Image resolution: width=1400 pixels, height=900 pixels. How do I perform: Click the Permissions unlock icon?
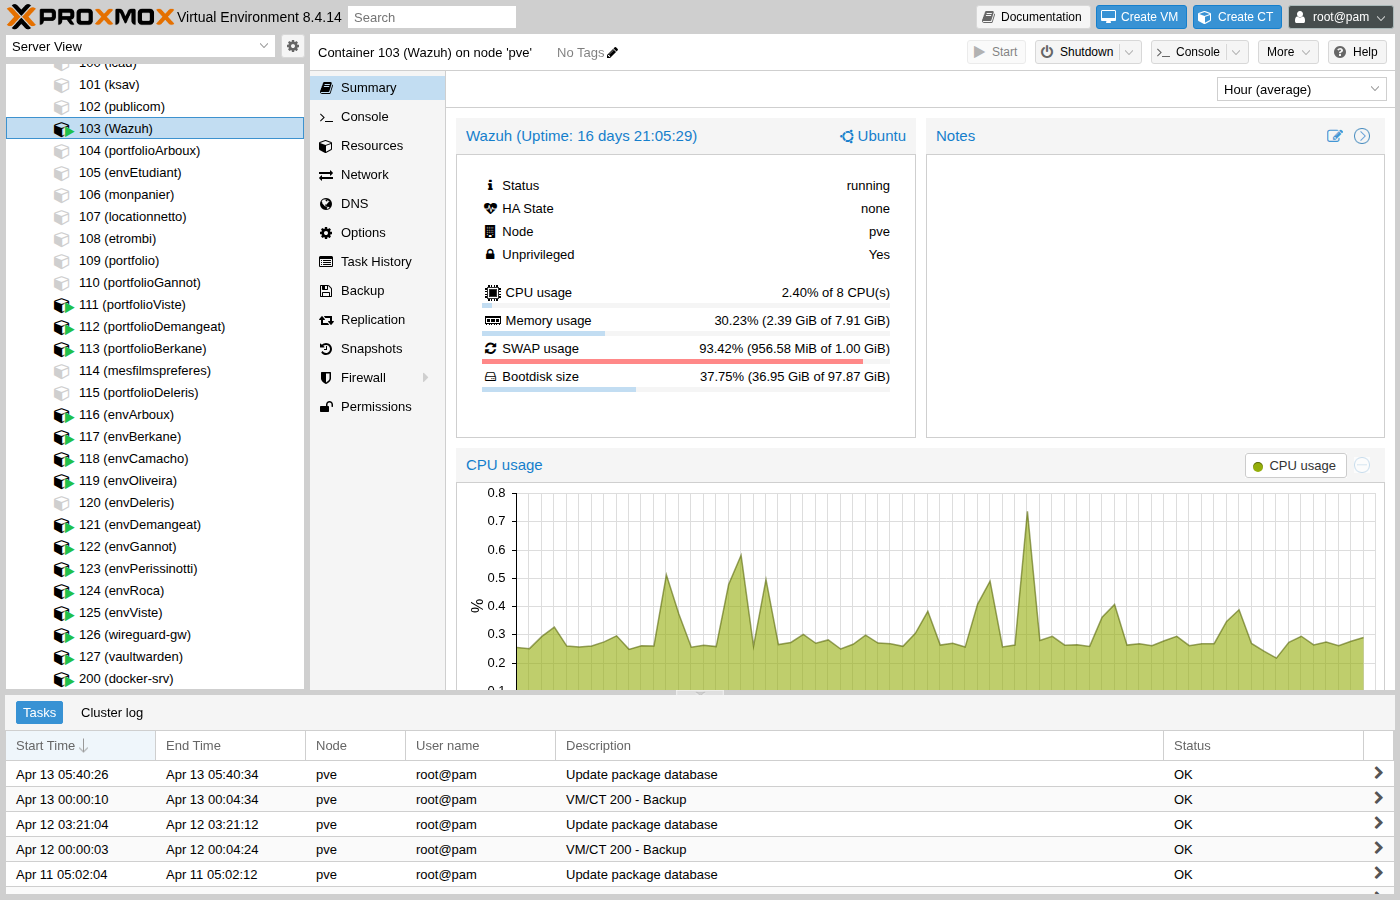[x=326, y=407]
